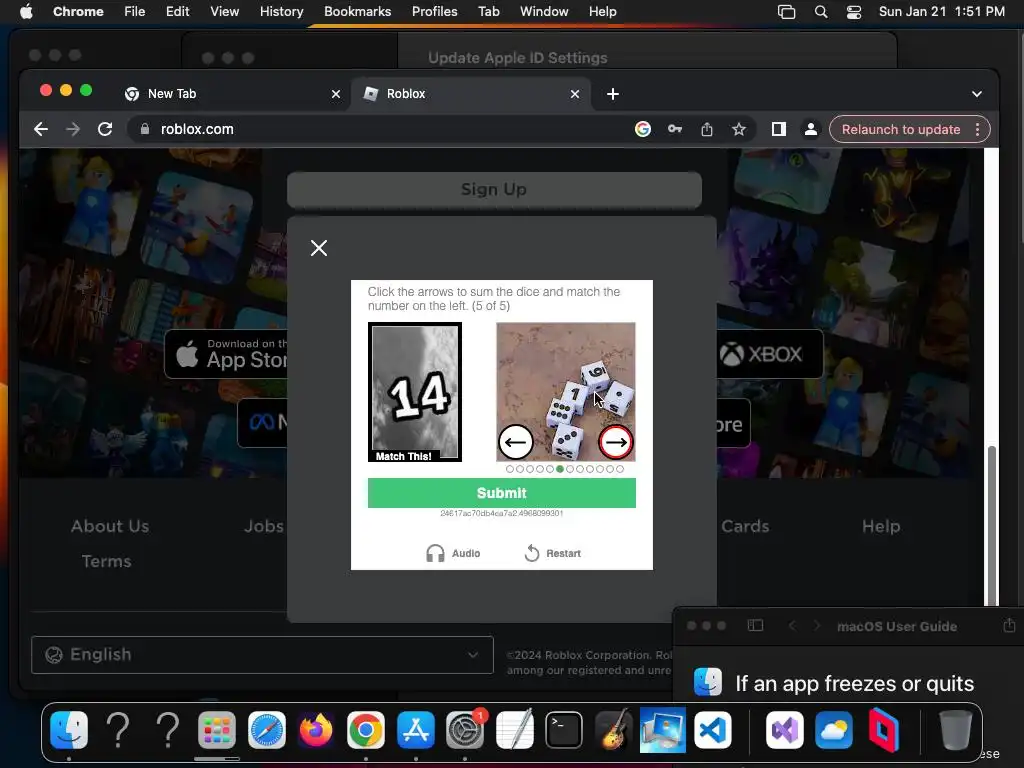Open the Chrome View menu
The image size is (1024, 768).
(x=224, y=12)
